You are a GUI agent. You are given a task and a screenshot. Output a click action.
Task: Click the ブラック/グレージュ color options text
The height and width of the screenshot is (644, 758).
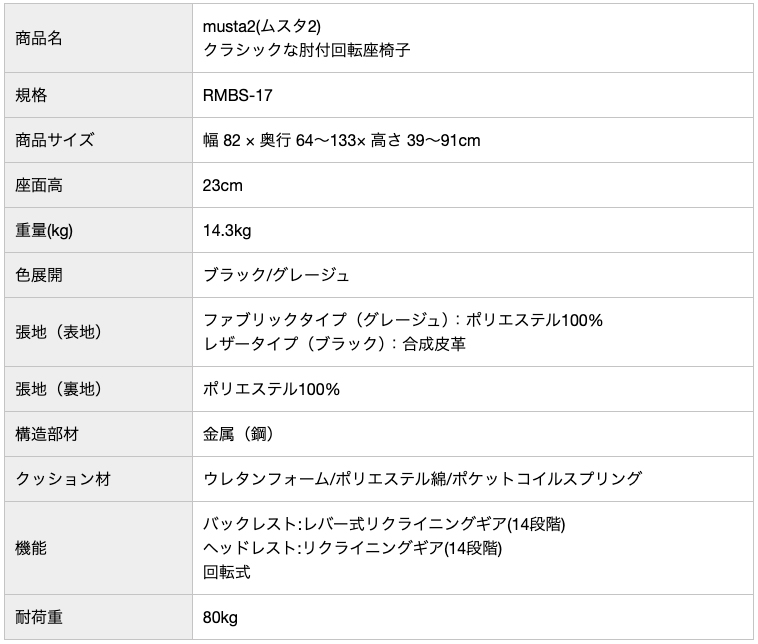(x=276, y=275)
